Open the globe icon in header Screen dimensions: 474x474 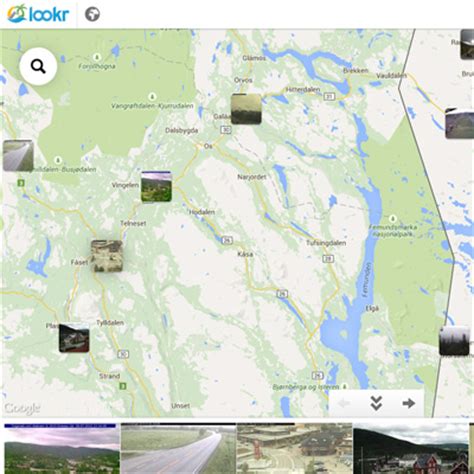tap(92, 14)
